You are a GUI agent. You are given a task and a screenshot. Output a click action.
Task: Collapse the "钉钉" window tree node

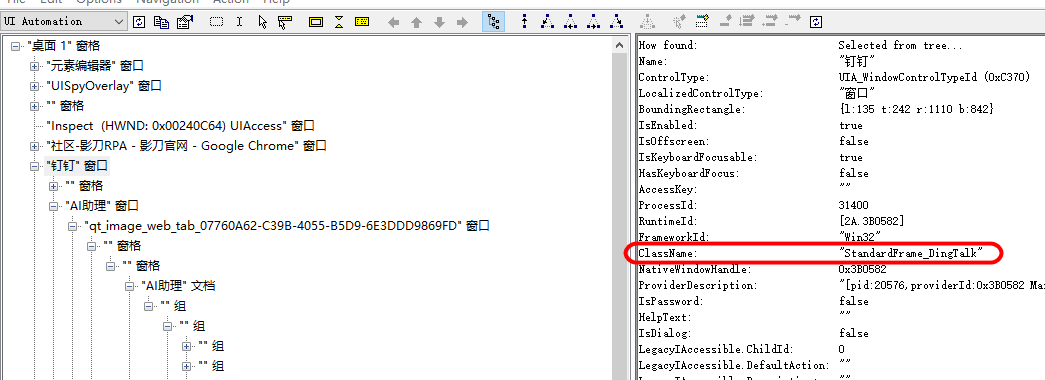(34, 166)
